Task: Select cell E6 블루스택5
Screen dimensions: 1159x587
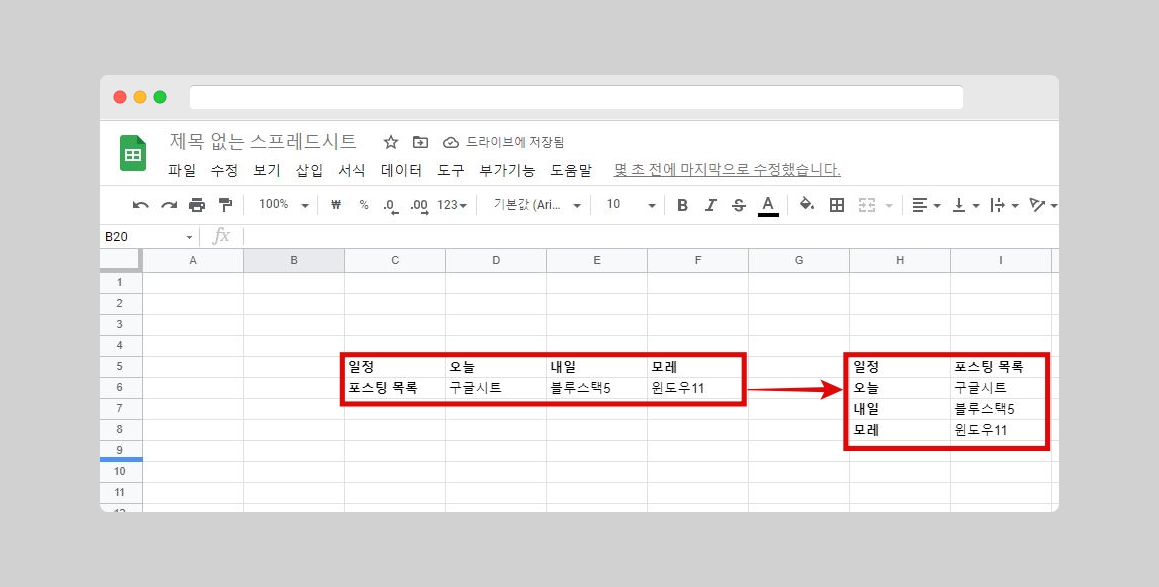Action: [x=597, y=388]
